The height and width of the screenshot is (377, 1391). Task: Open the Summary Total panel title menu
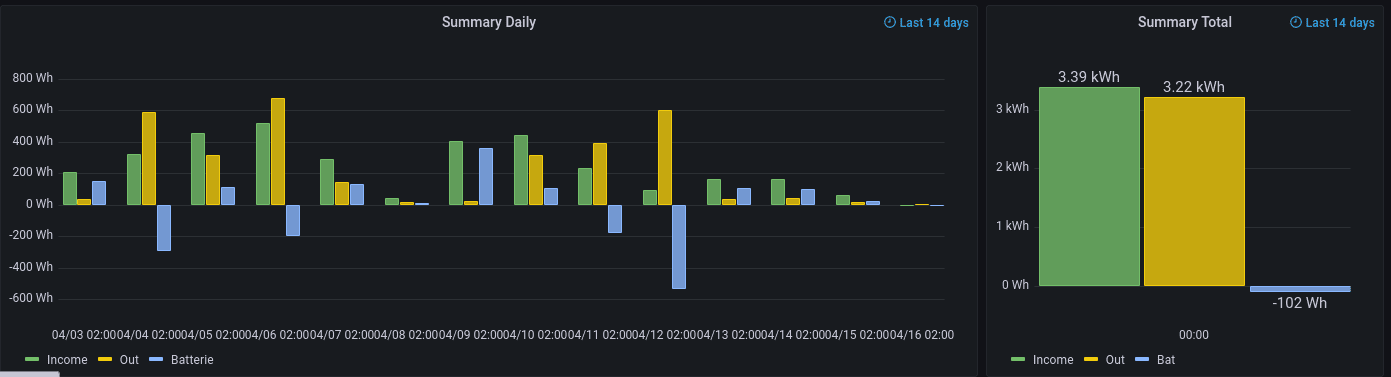(x=1184, y=22)
